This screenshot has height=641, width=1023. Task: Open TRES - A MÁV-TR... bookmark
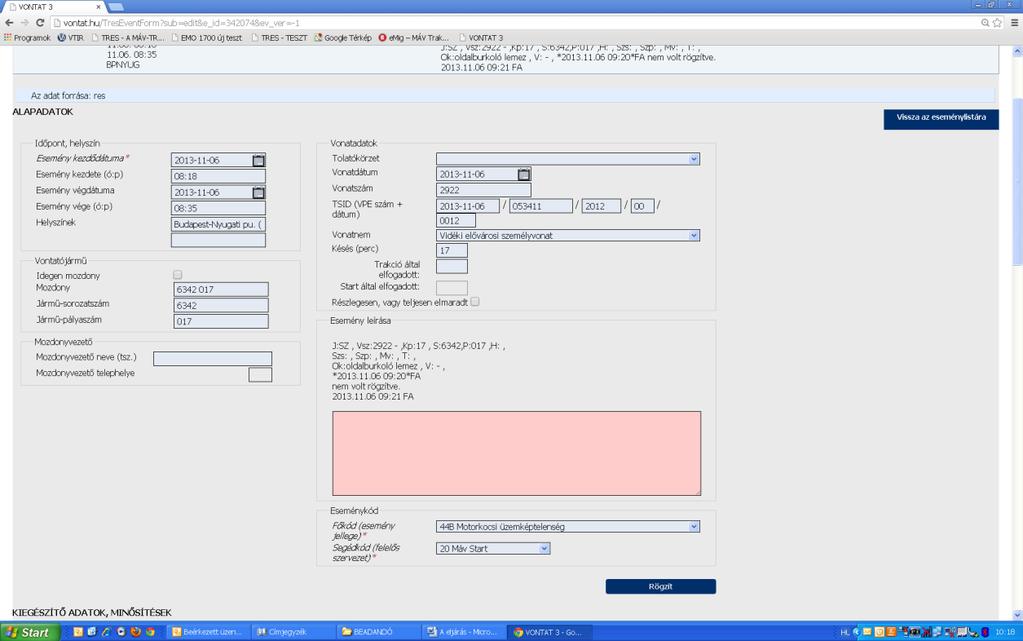tap(128, 38)
